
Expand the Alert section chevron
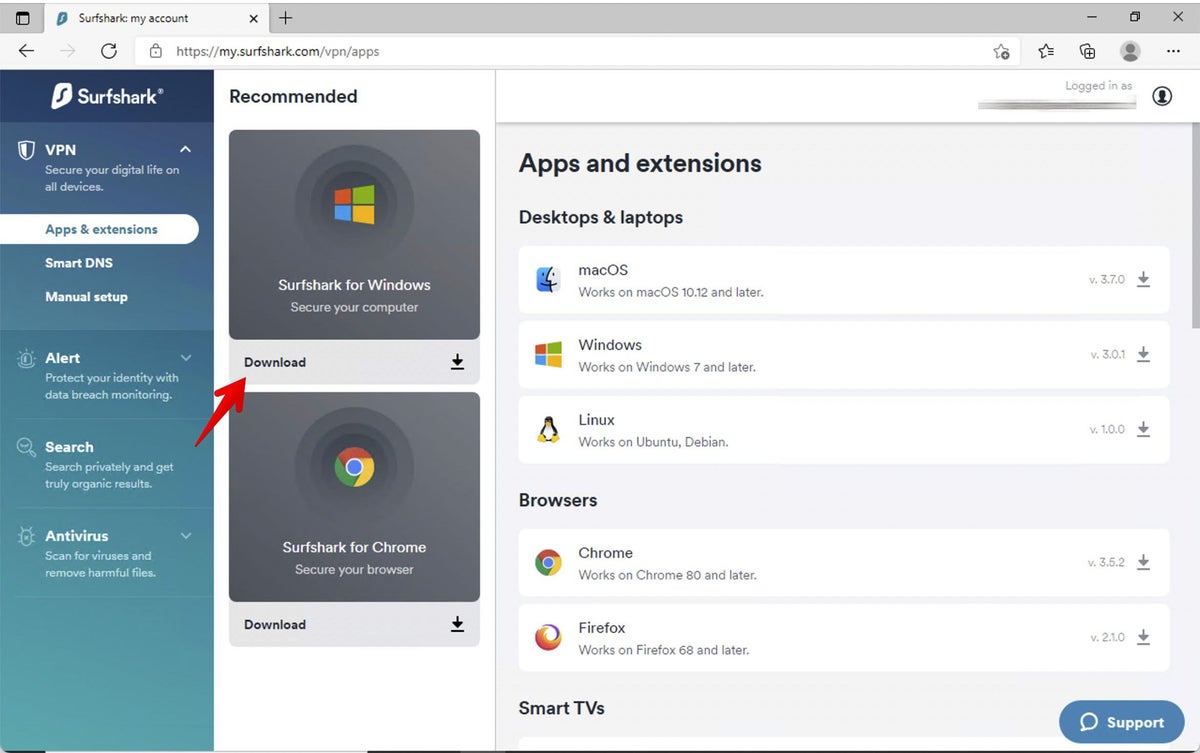click(185, 357)
